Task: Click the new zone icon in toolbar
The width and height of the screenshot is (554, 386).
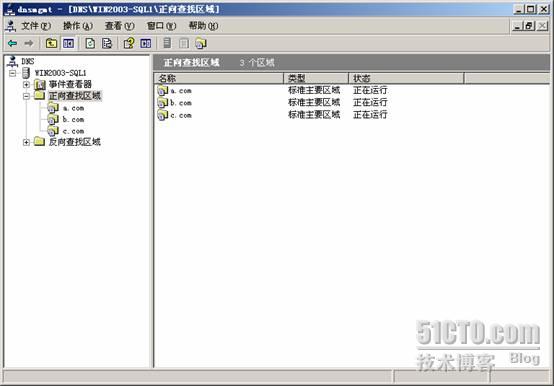Action: click(x=201, y=43)
